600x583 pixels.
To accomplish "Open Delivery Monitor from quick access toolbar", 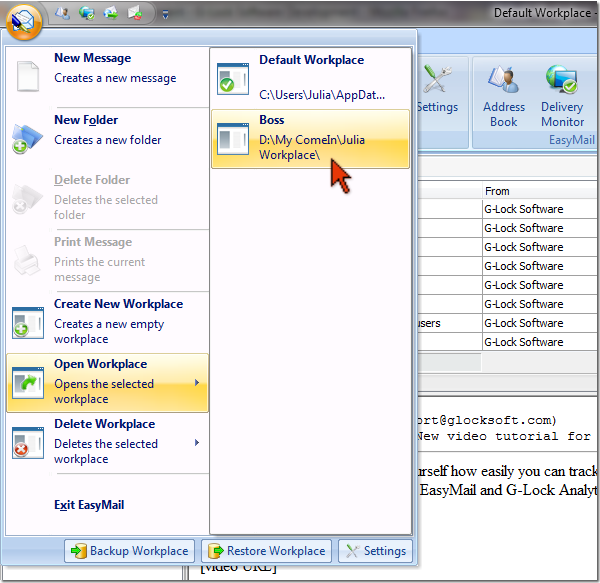I will [86, 13].
